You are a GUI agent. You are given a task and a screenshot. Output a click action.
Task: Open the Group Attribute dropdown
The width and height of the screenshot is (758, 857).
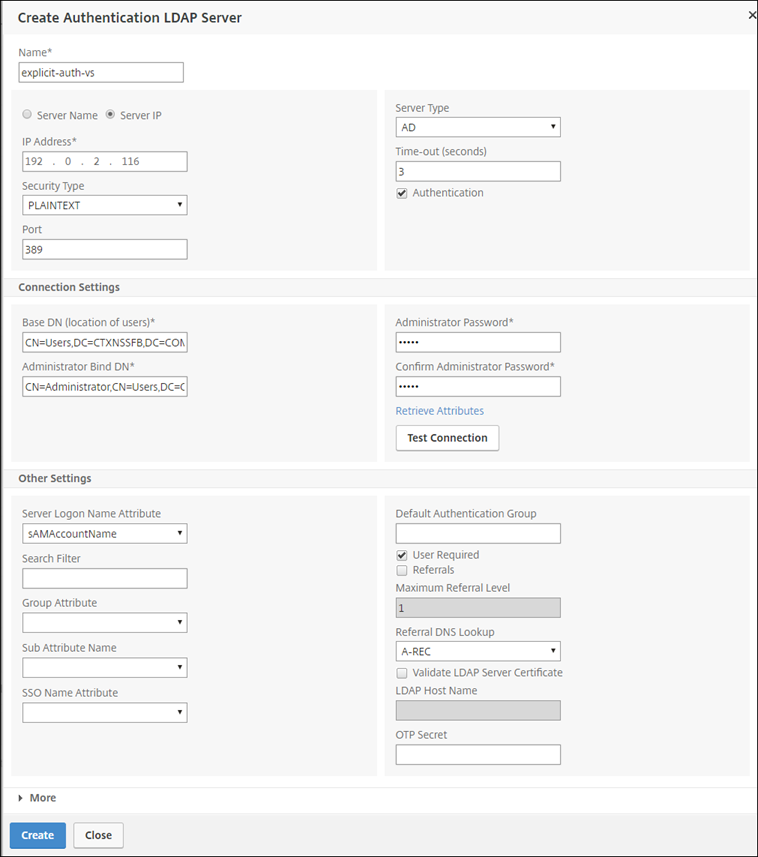[x=104, y=622]
